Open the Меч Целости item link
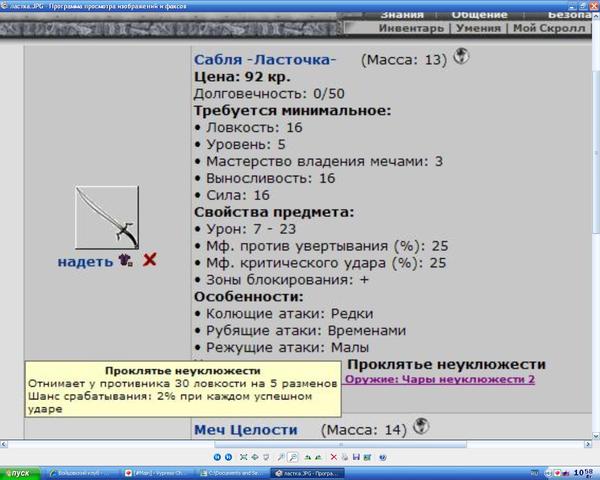 click(246, 429)
